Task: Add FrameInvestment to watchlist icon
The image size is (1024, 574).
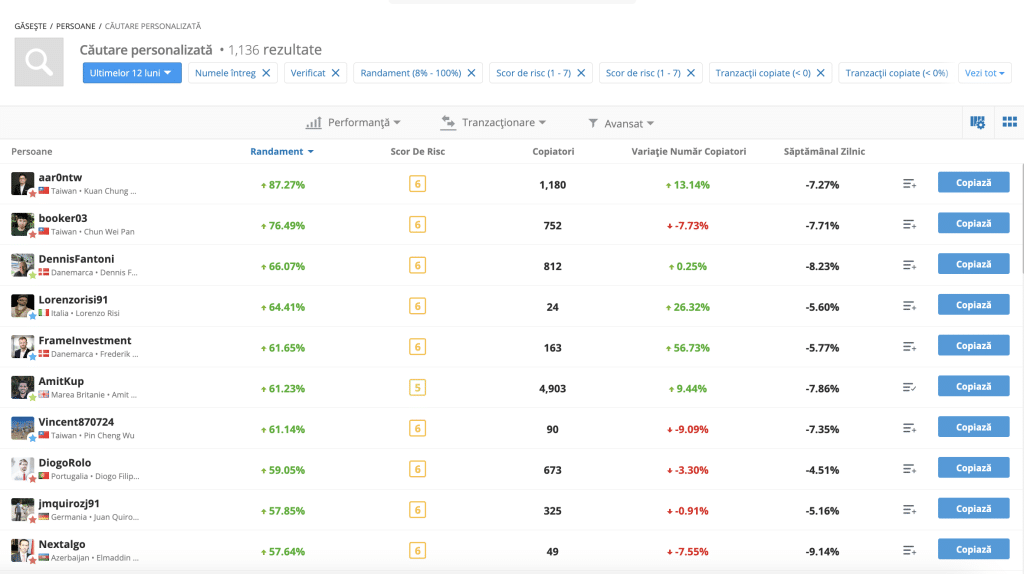Action: click(909, 347)
